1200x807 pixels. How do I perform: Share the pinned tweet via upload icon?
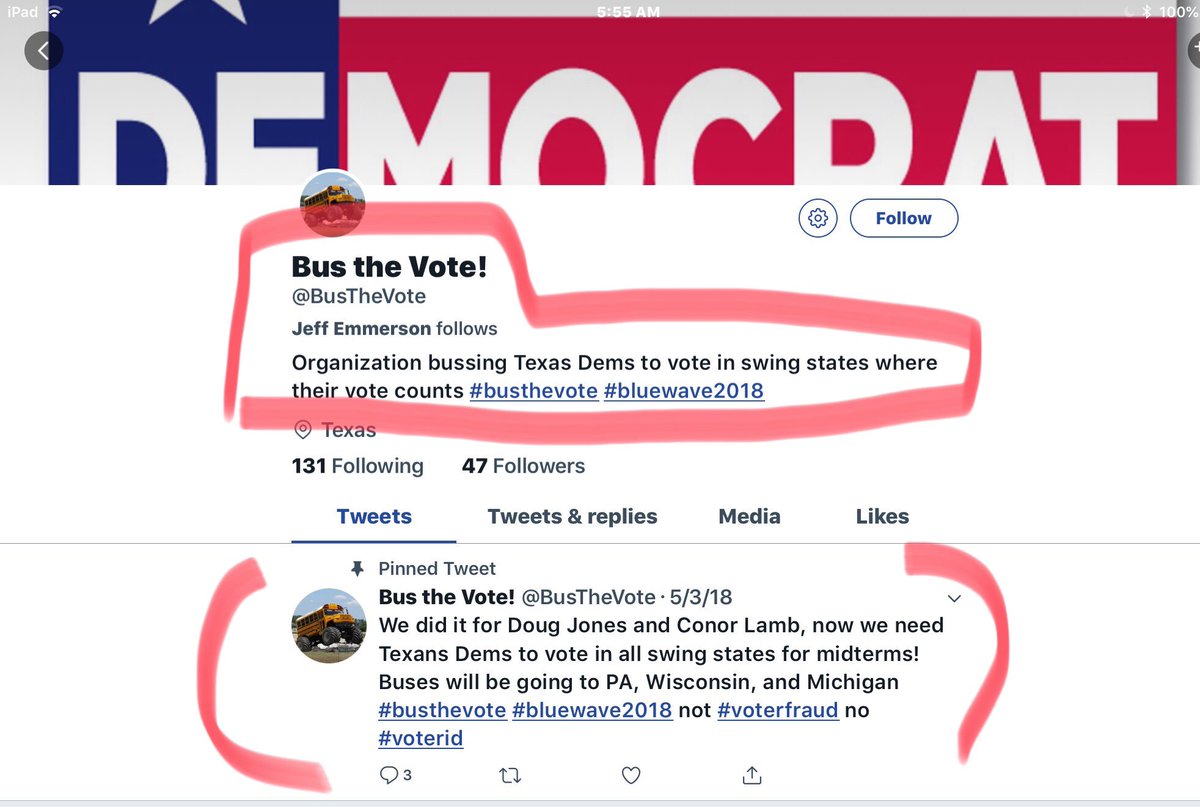click(753, 775)
